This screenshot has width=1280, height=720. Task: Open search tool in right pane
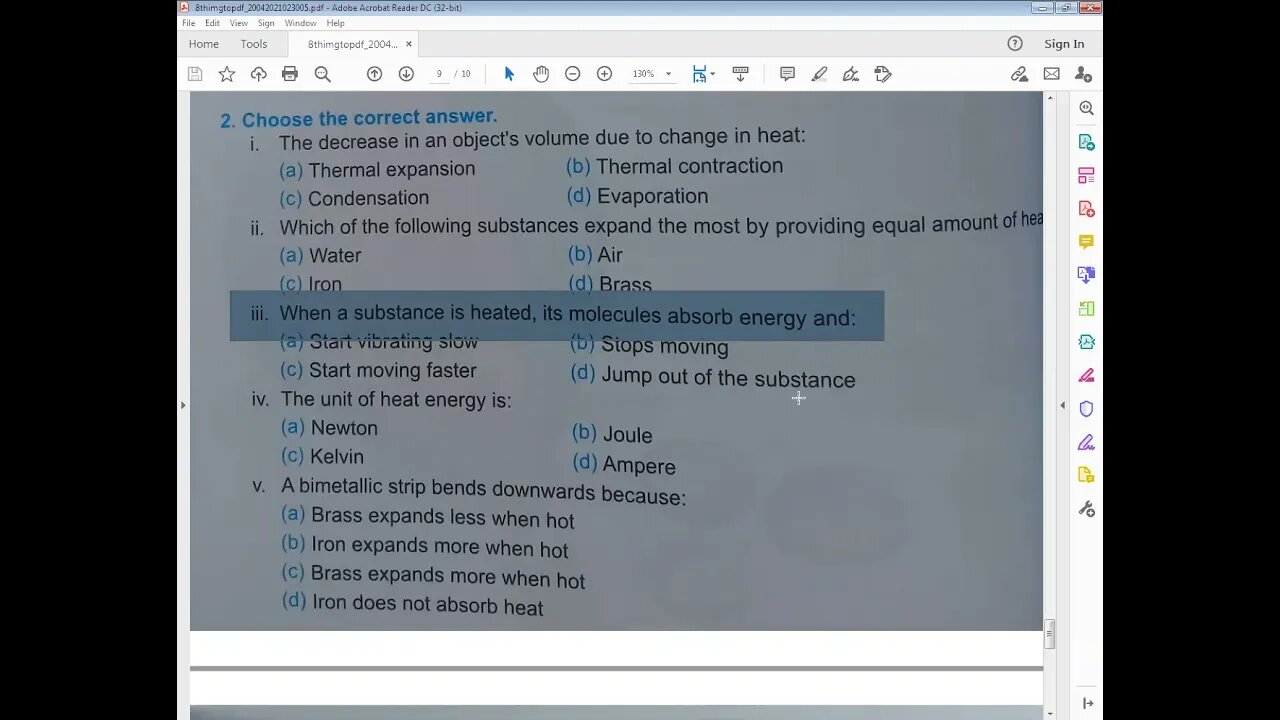(1086, 108)
